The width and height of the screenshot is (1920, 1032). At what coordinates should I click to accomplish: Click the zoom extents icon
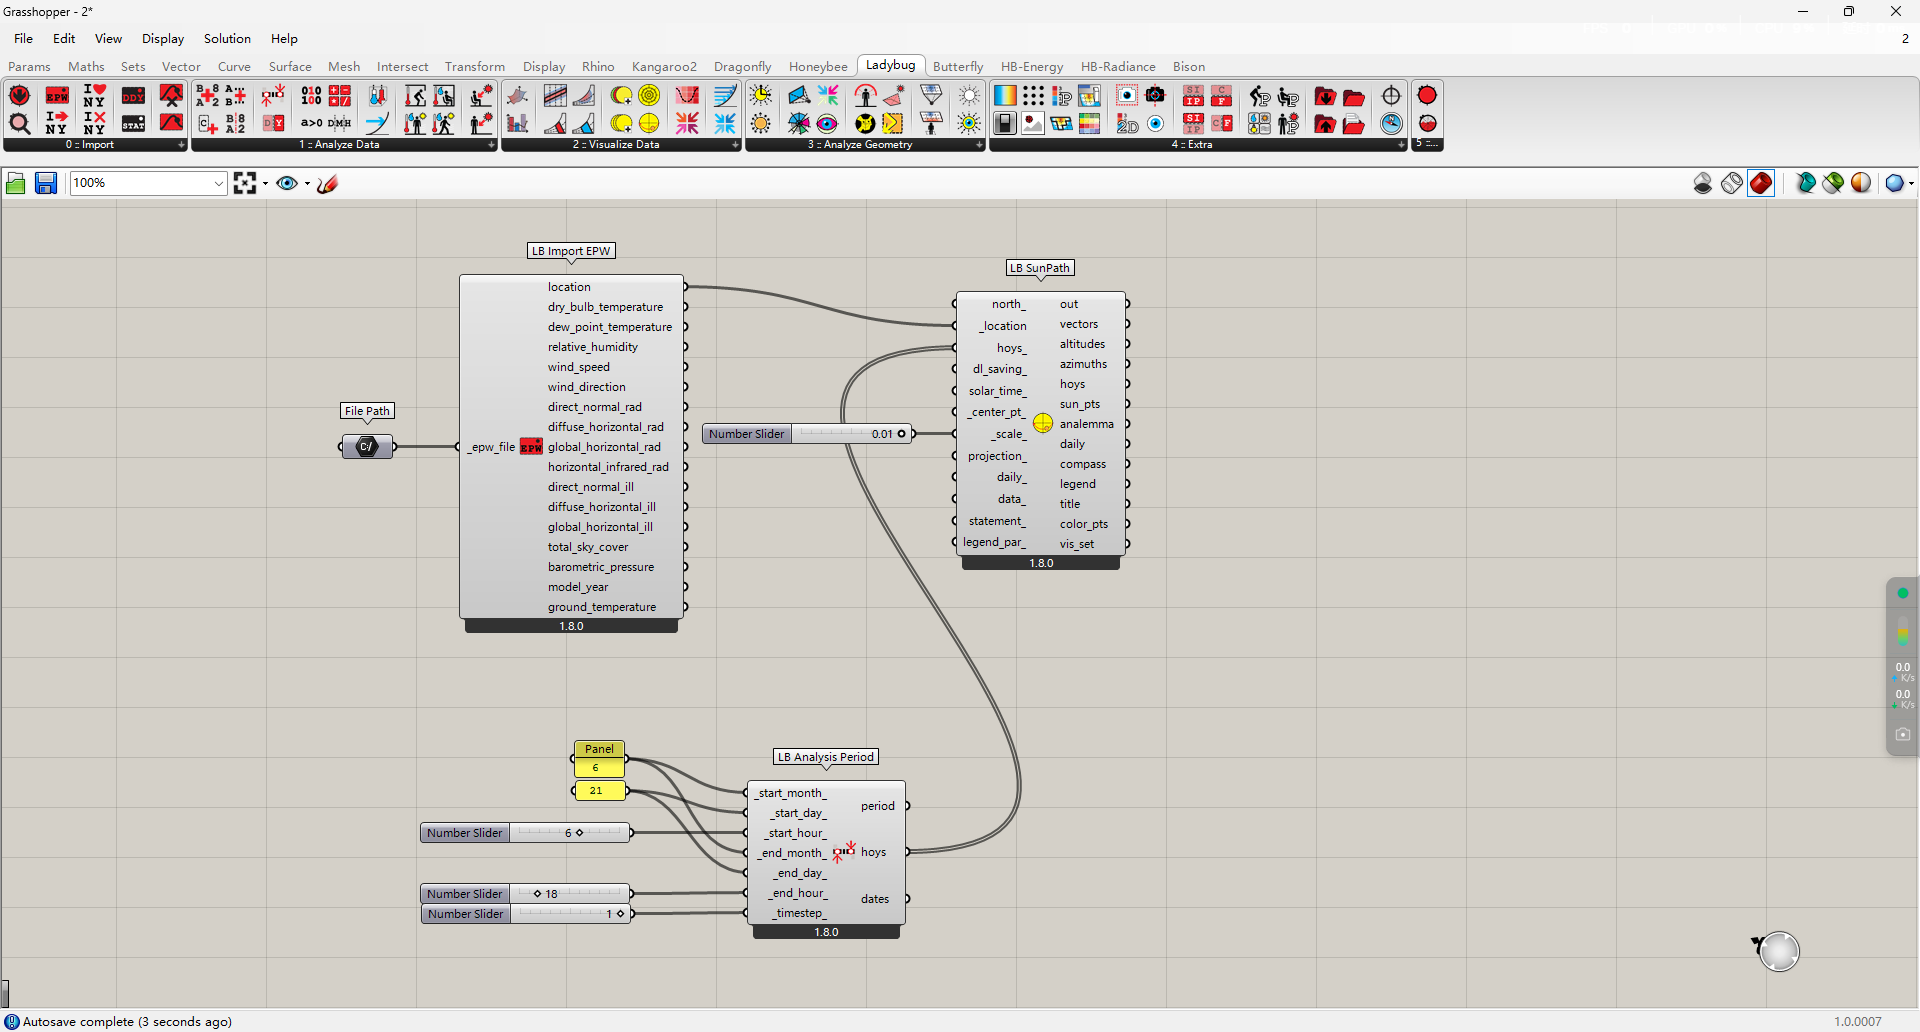pyautogui.click(x=245, y=183)
